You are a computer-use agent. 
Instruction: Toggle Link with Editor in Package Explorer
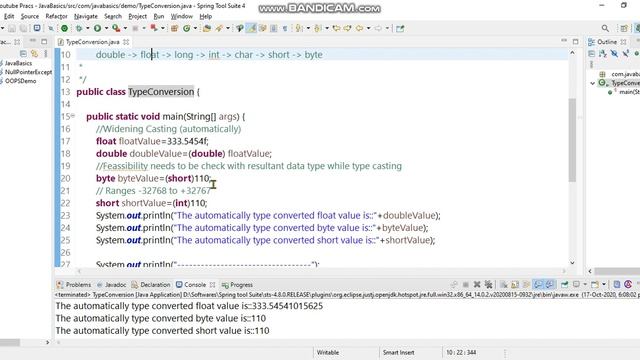[x=34, y=53]
